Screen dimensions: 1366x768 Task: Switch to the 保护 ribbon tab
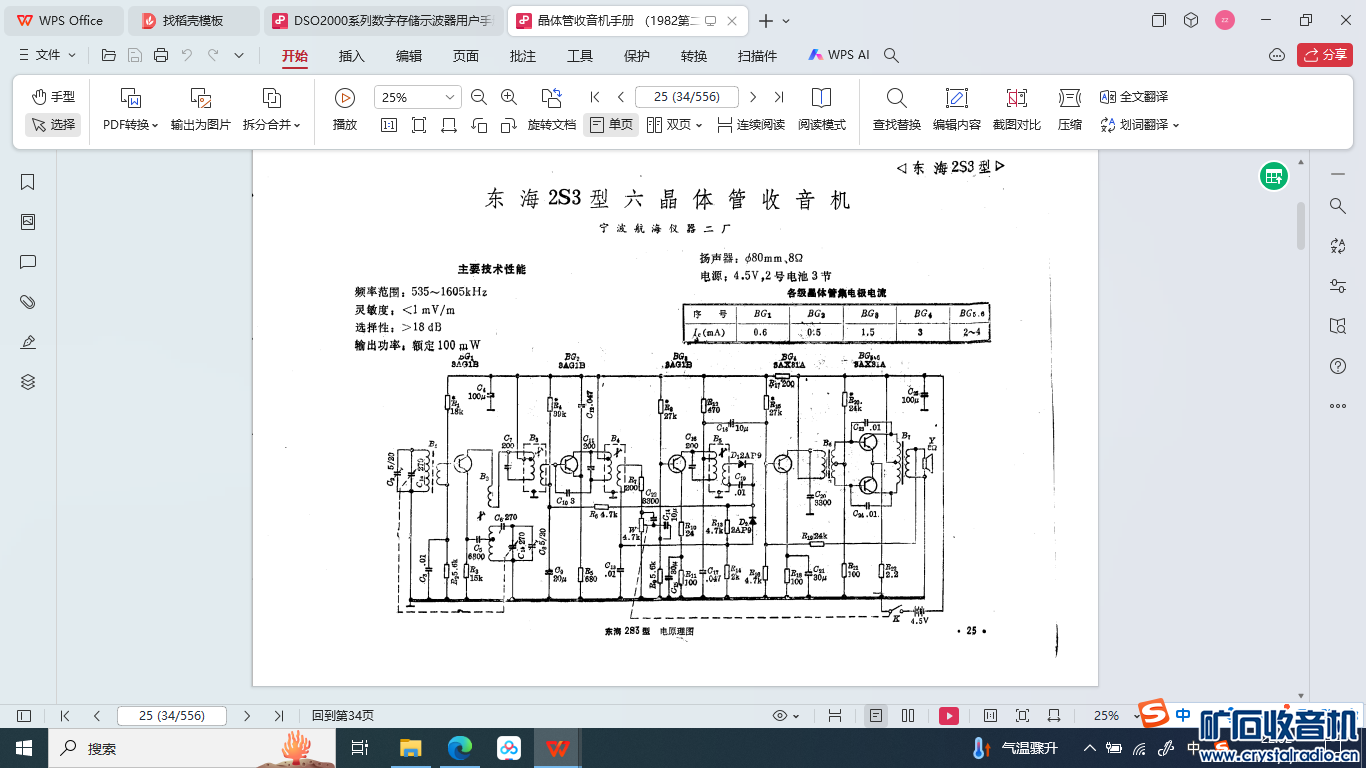pos(637,56)
